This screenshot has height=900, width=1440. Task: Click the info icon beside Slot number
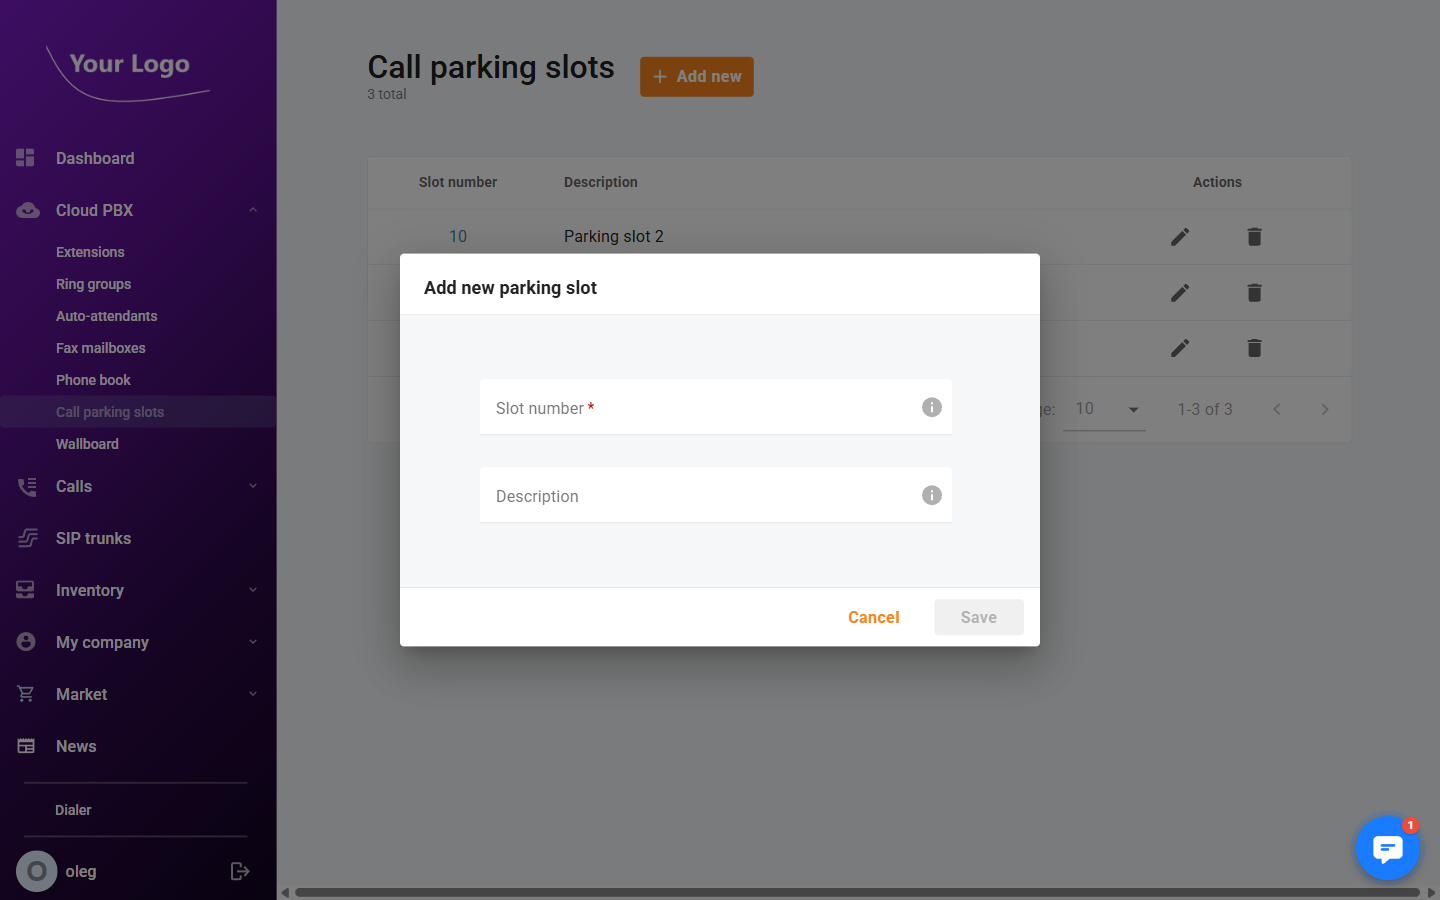(931, 407)
